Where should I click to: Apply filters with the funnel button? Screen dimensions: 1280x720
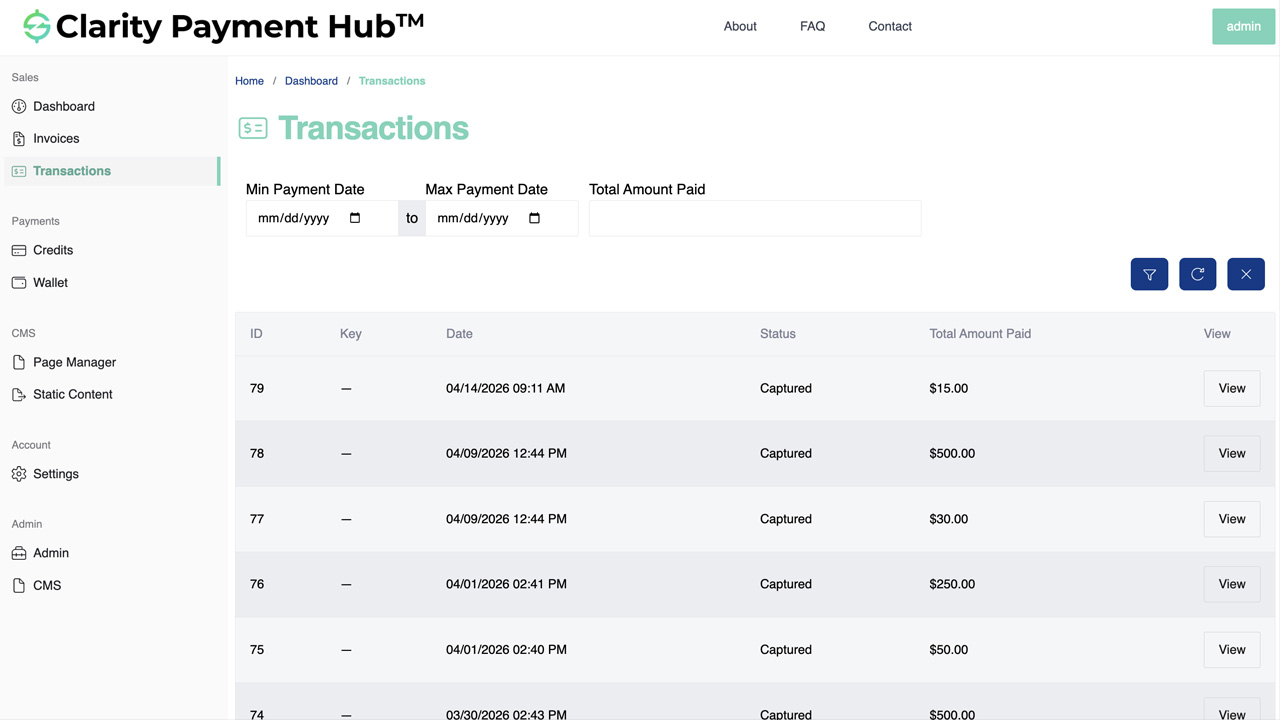coord(1149,274)
